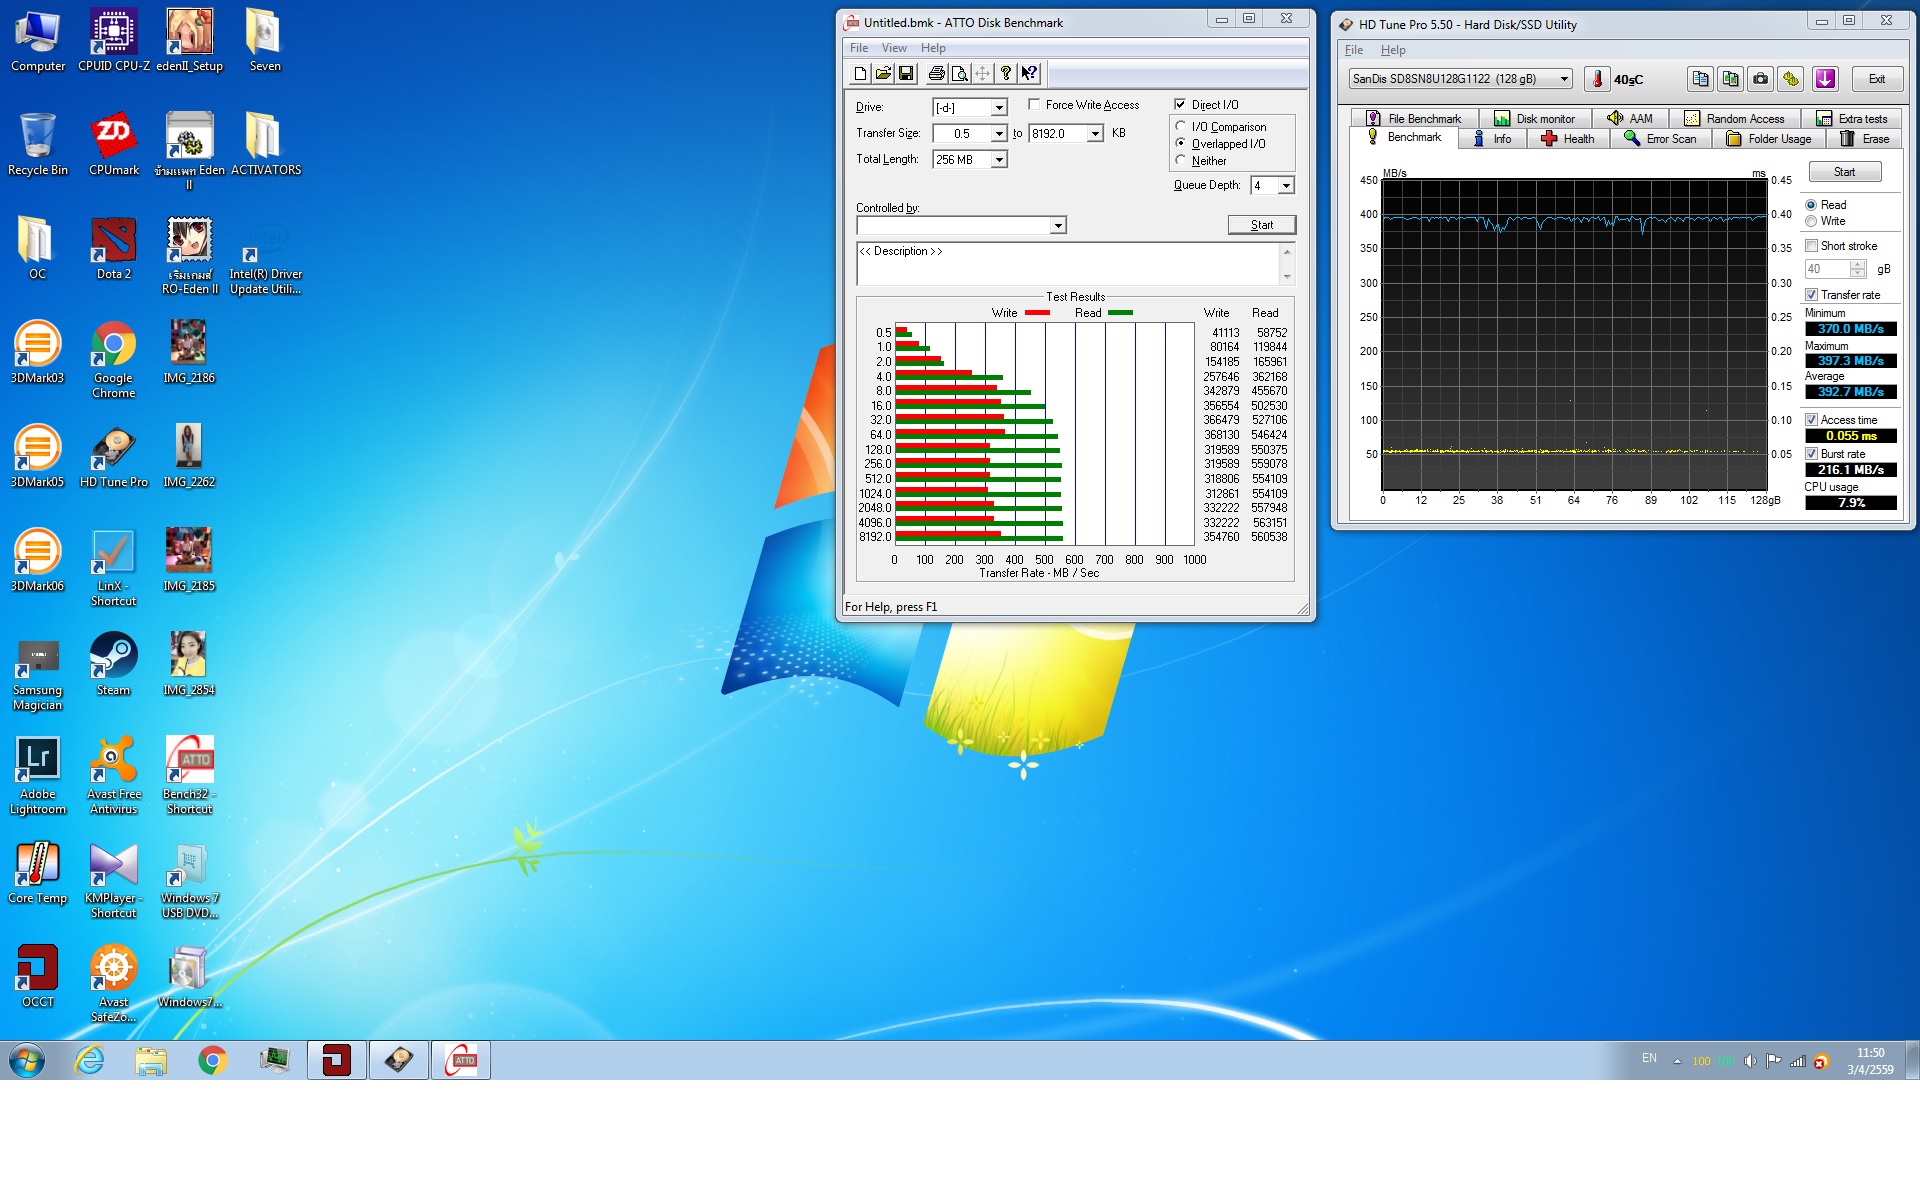The width and height of the screenshot is (1920, 1199).
Task: Expand the Total Length dropdown
Action: point(998,160)
